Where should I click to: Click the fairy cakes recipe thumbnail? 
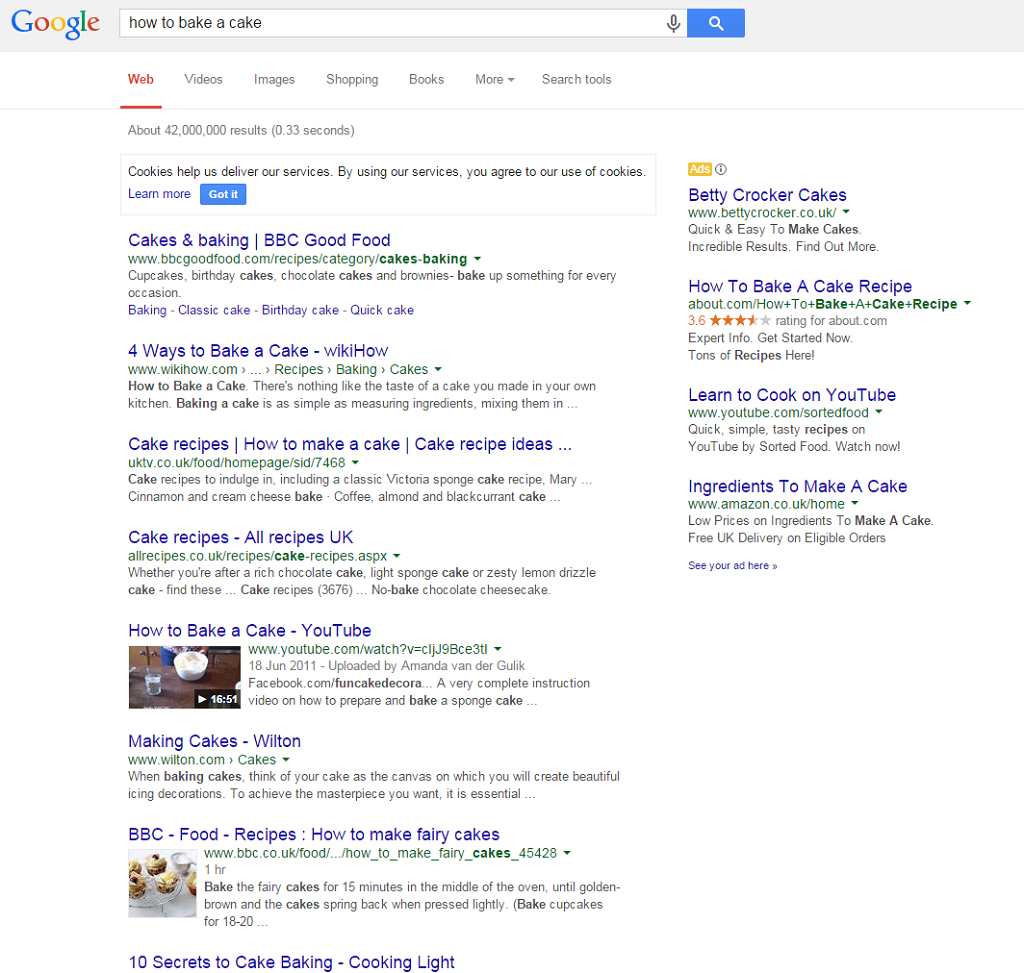point(163,884)
